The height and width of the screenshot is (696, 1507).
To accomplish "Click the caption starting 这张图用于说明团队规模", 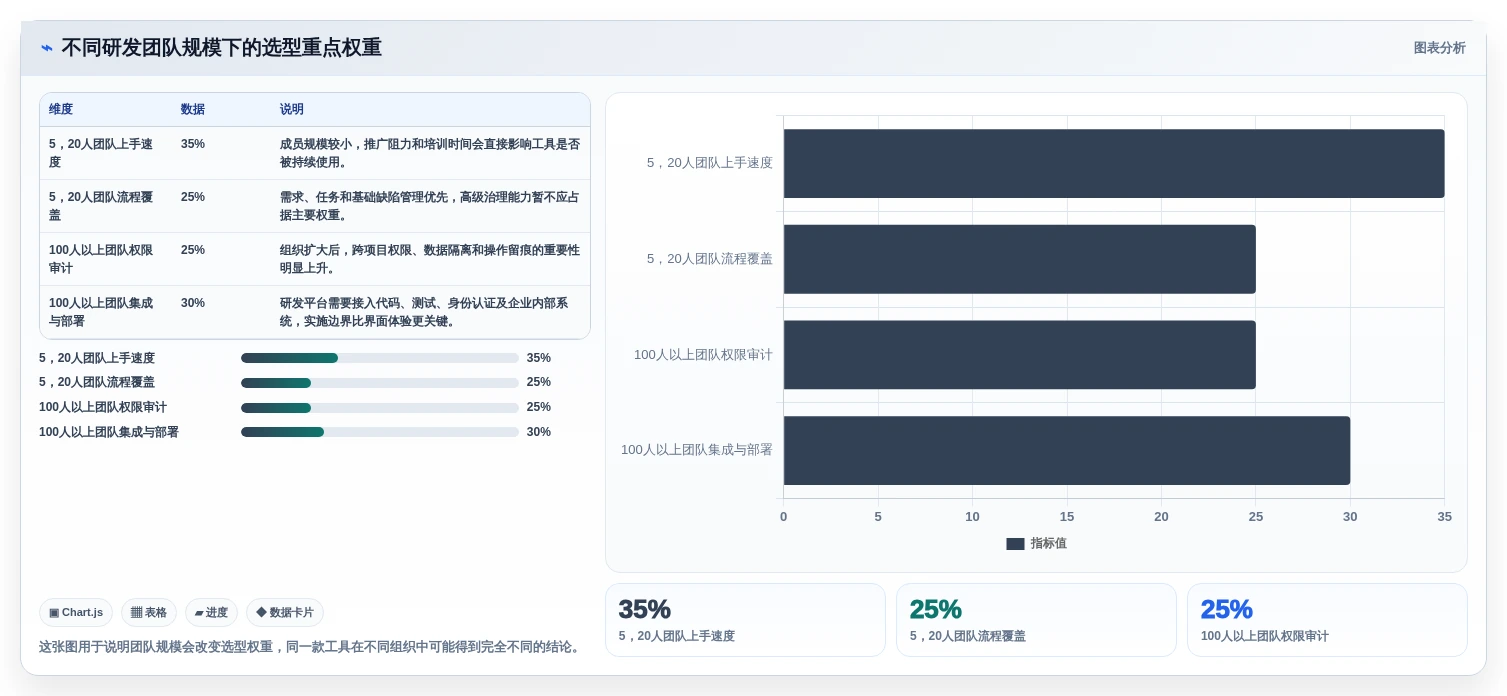I will tap(311, 647).
